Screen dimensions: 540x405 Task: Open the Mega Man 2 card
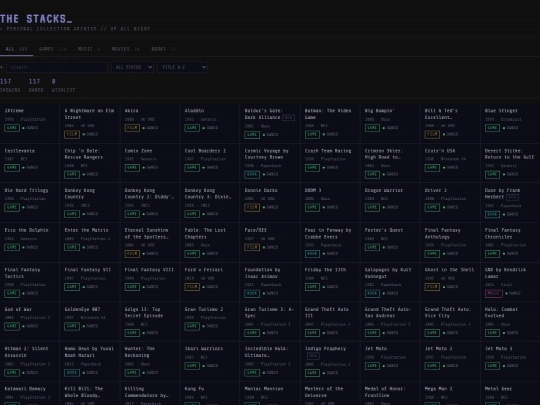450,393
